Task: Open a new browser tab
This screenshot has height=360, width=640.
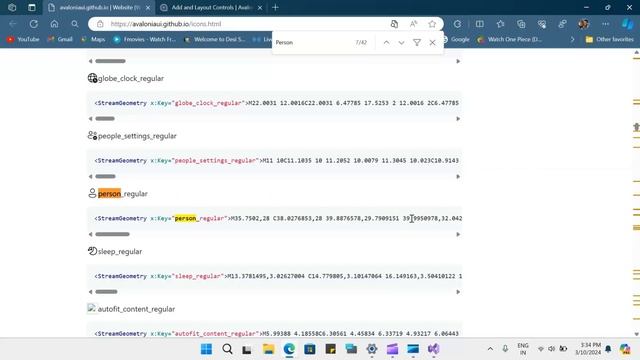Action: point(276,7)
